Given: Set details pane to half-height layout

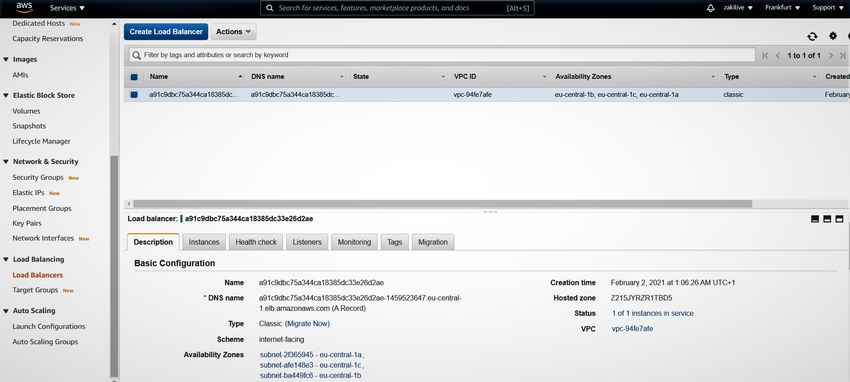Looking at the screenshot, I should click(827, 219).
